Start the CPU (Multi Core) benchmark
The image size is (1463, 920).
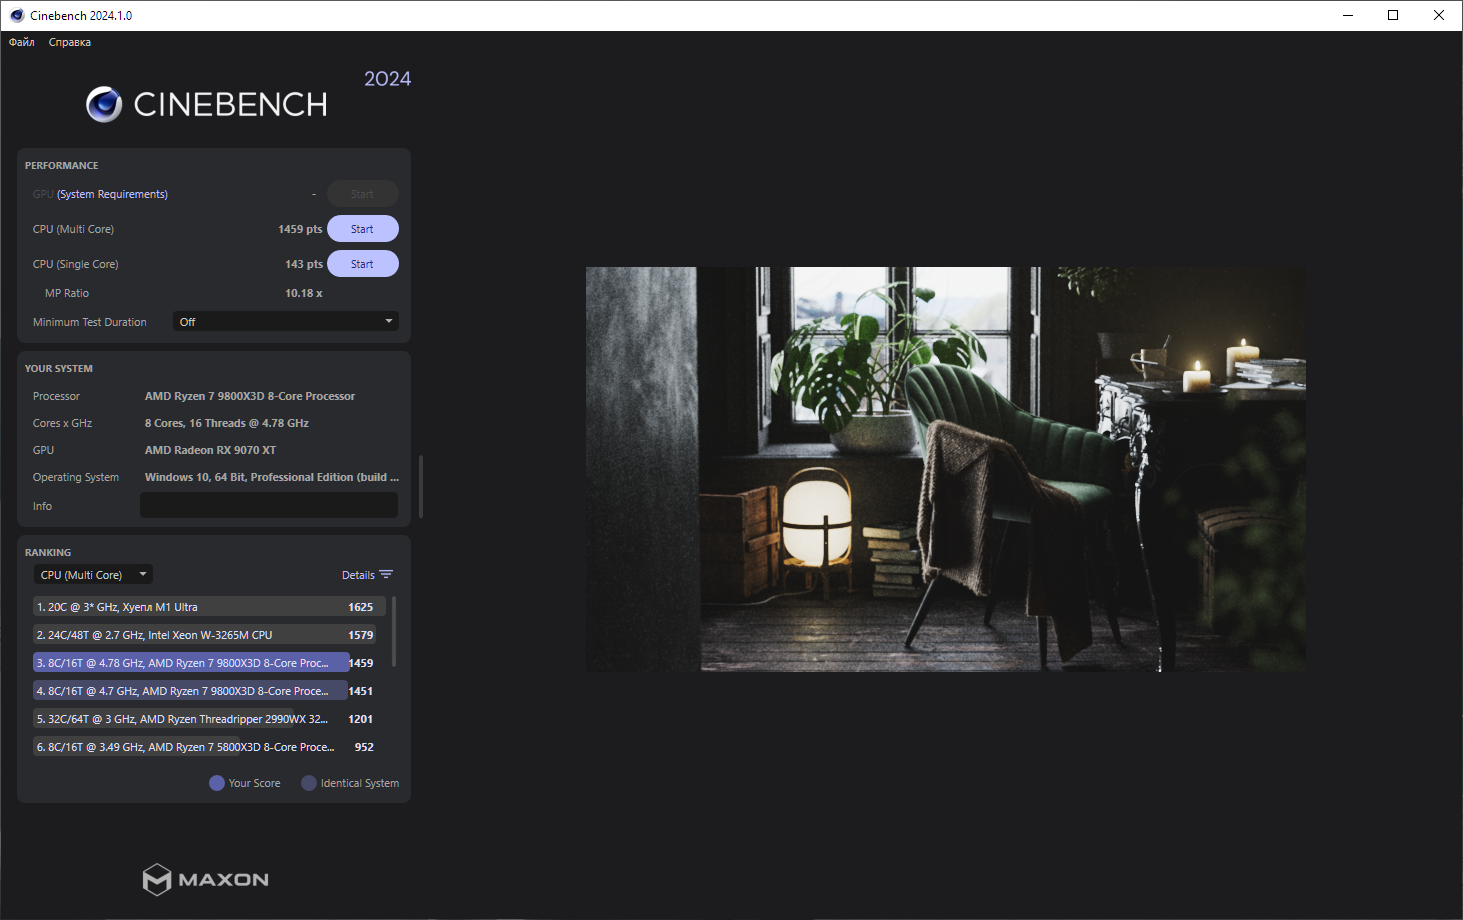362,229
